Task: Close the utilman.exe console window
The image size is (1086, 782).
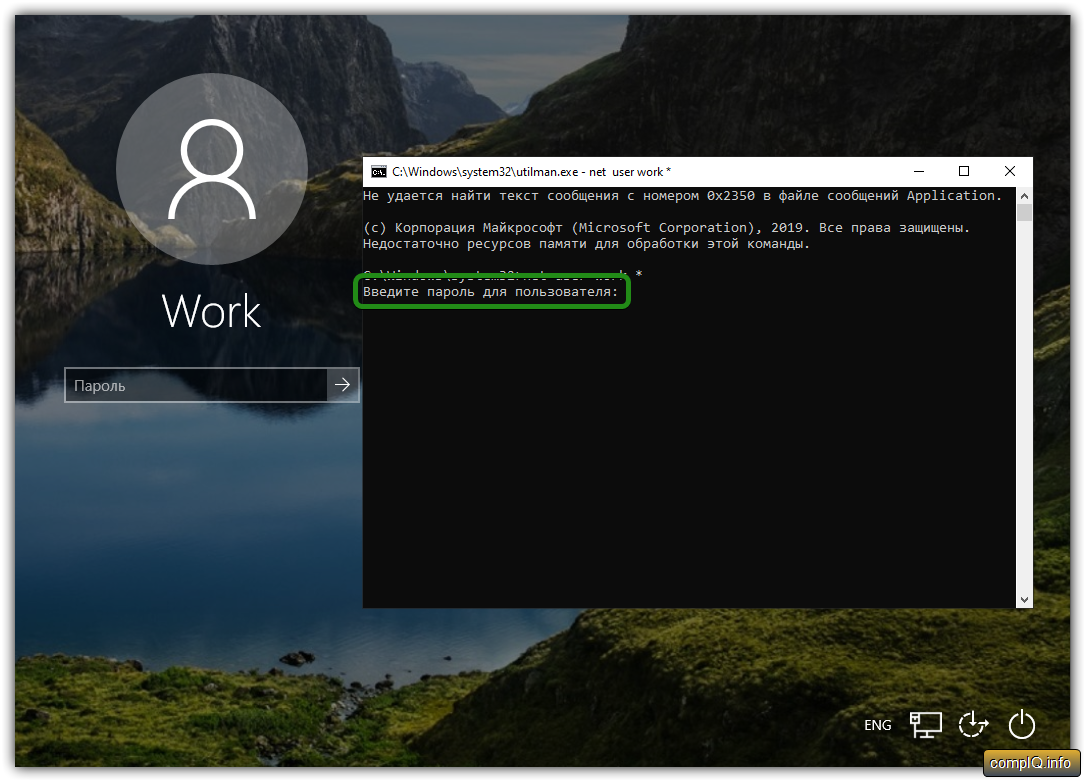Action: coord(1010,172)
